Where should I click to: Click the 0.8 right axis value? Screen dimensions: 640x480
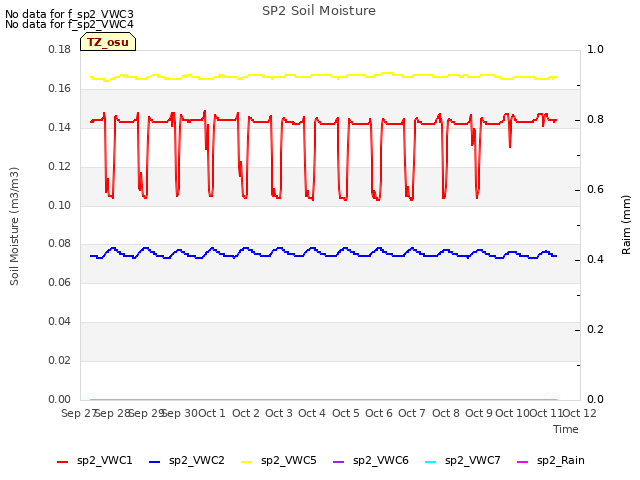[x=595, y=120]
